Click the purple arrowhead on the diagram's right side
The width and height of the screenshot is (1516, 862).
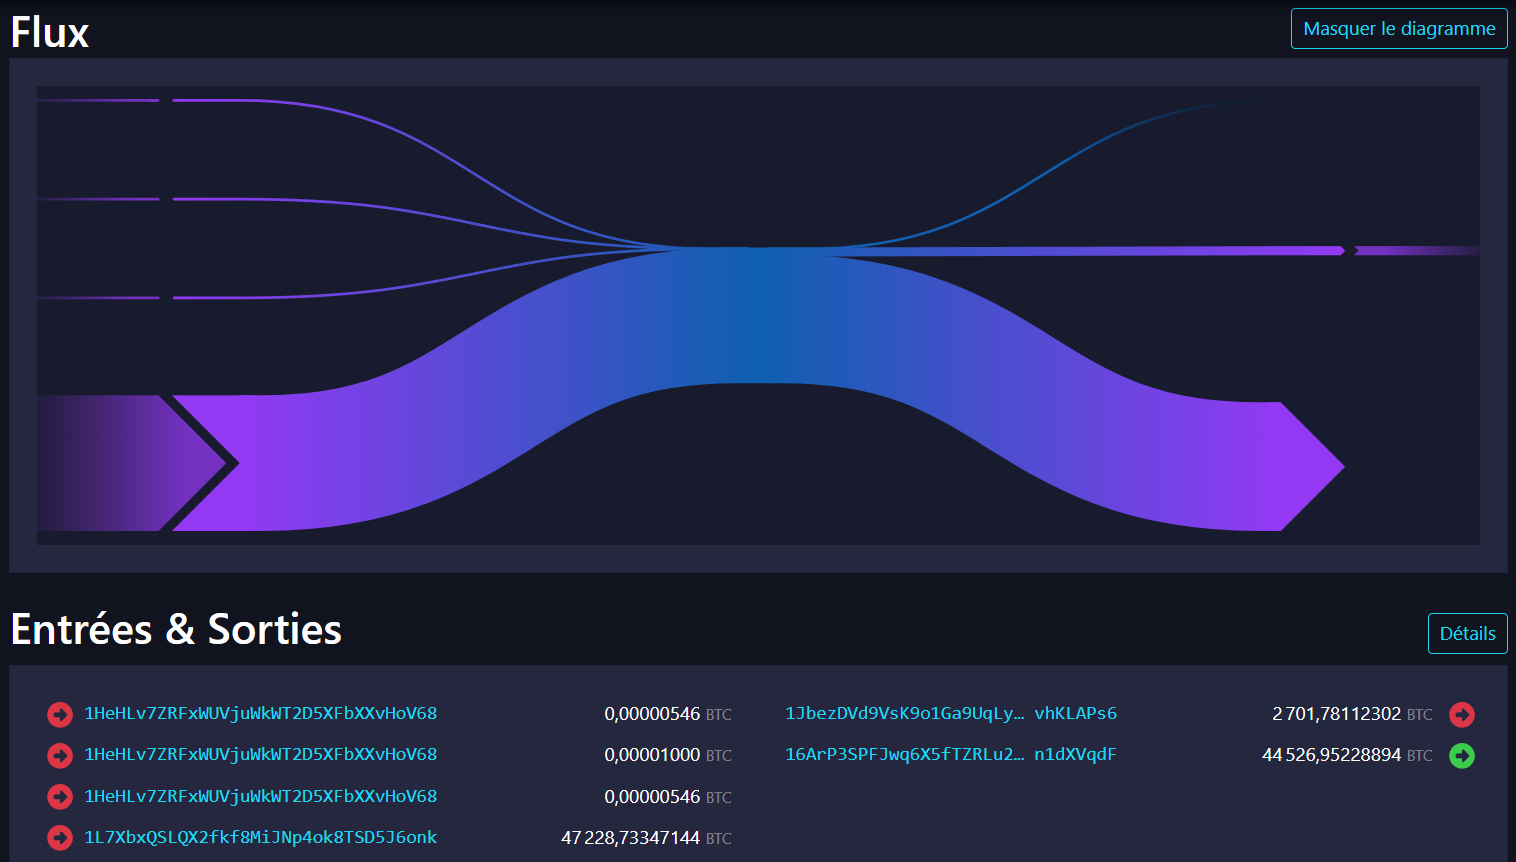1310,465
